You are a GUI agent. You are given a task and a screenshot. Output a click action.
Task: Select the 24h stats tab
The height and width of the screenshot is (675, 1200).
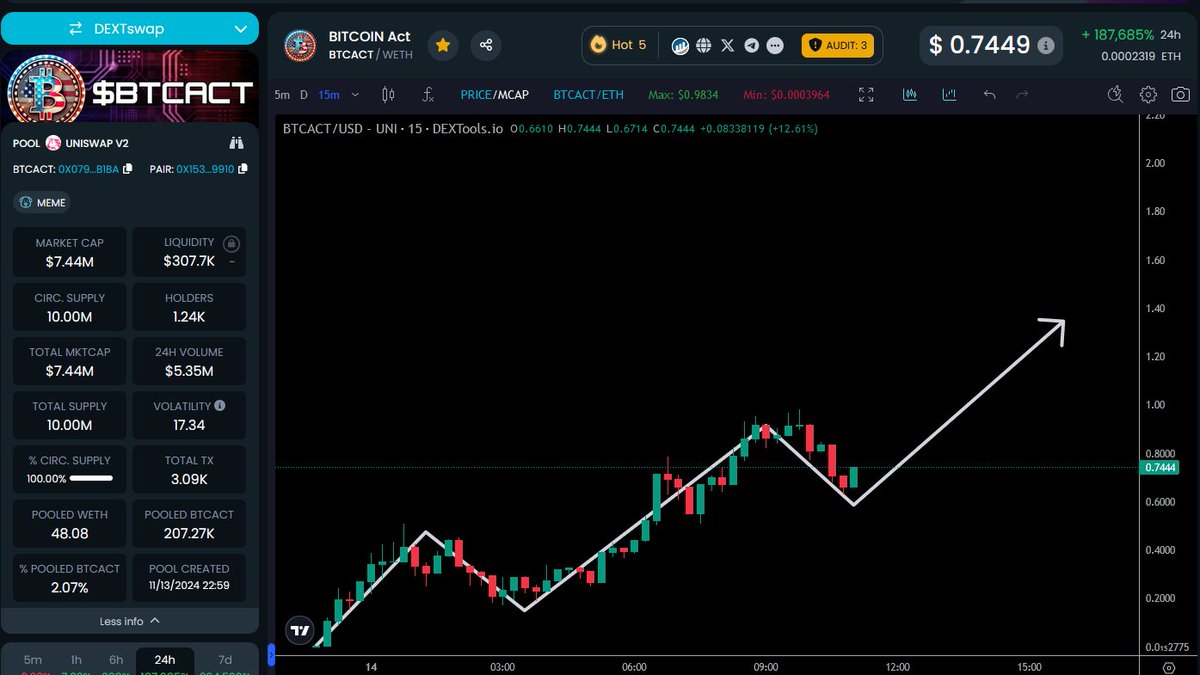[x=165, y=660]
